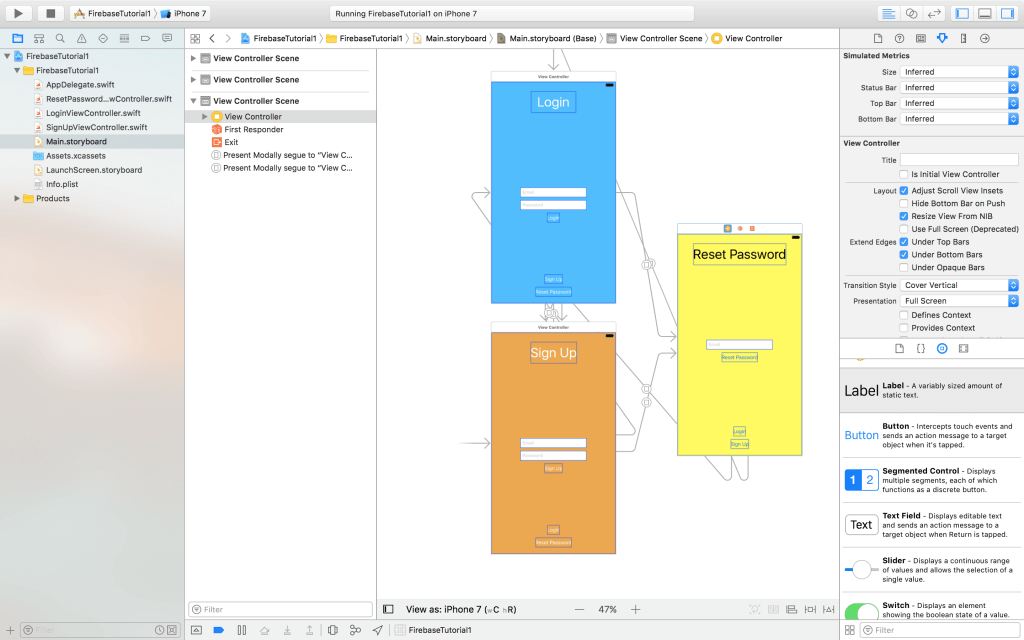The height and width of the screenshot is (640, 1024).
Task: Open the Size inspector
Action: pos(962,37)
